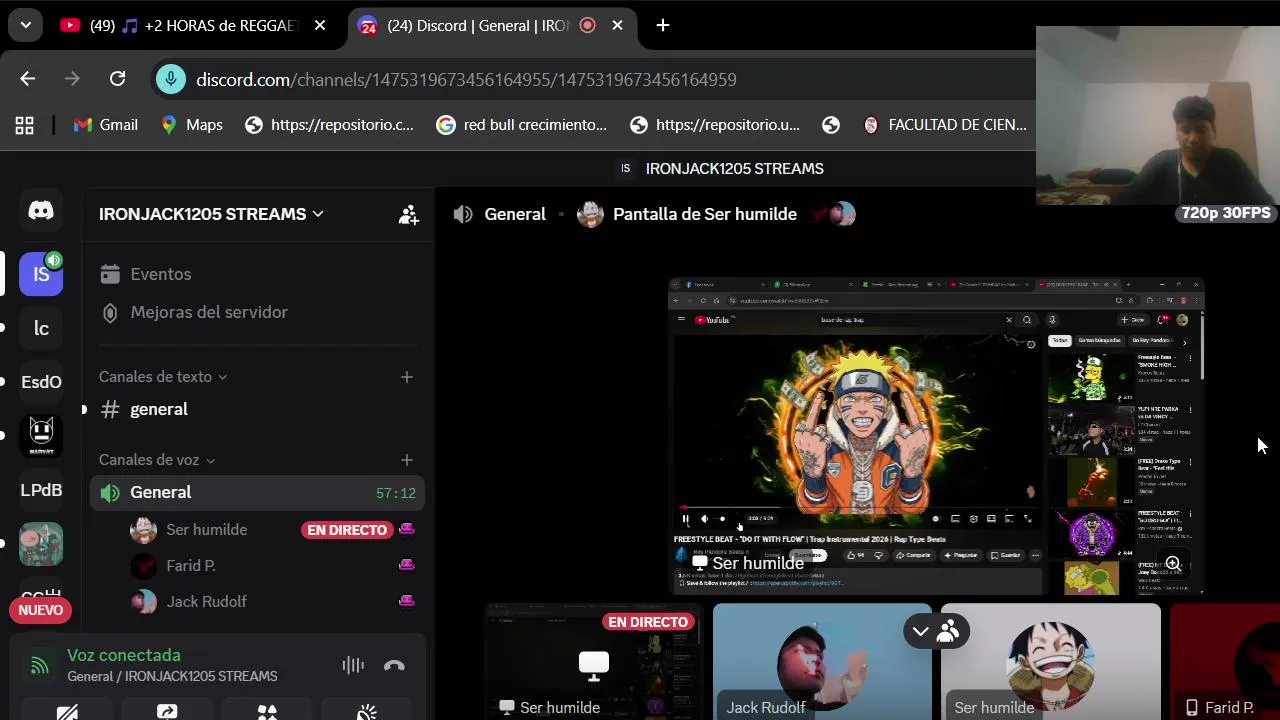Switch to the +2 HORAS de REGGAE tab
This screenshot has width=1280, height=720.
point(195,26)
